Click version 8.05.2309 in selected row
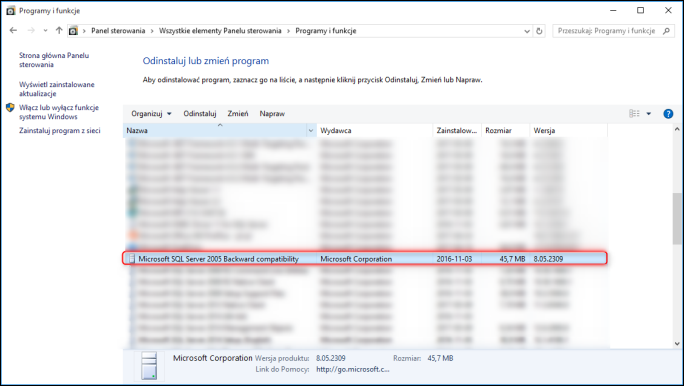684x386 pixels. [548, 259]
